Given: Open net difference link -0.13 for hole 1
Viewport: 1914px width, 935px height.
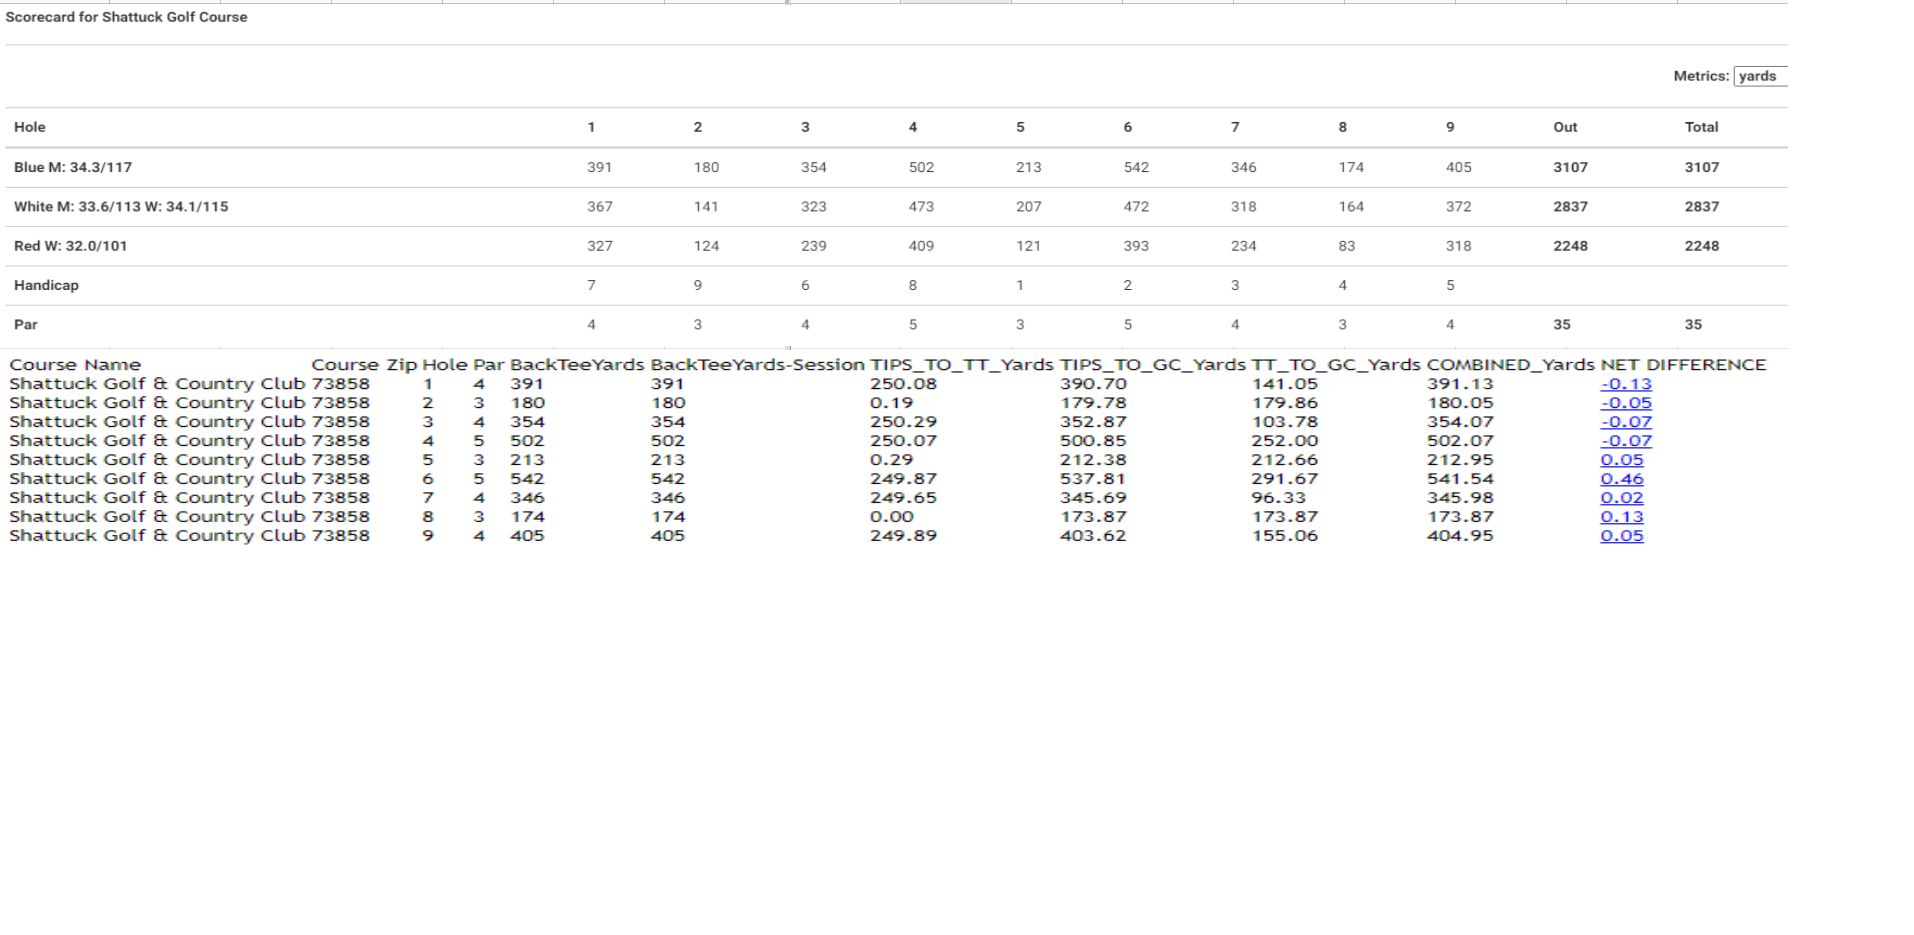Looking at the screenshot, I should click(x=1626, y=384).
